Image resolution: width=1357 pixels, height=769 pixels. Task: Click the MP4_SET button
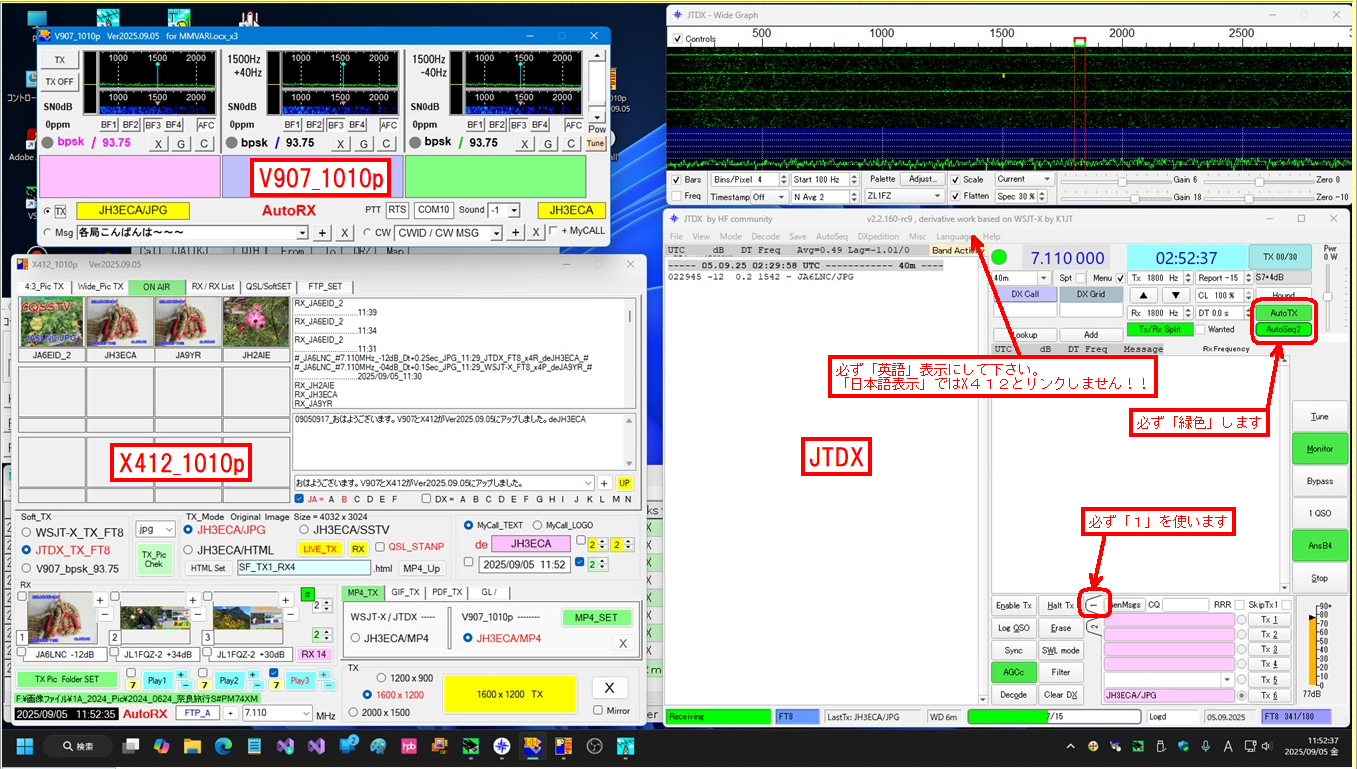point(596,617)
